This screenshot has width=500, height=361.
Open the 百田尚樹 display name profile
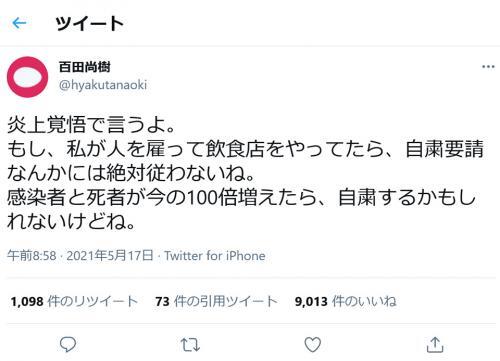point(85,67)
